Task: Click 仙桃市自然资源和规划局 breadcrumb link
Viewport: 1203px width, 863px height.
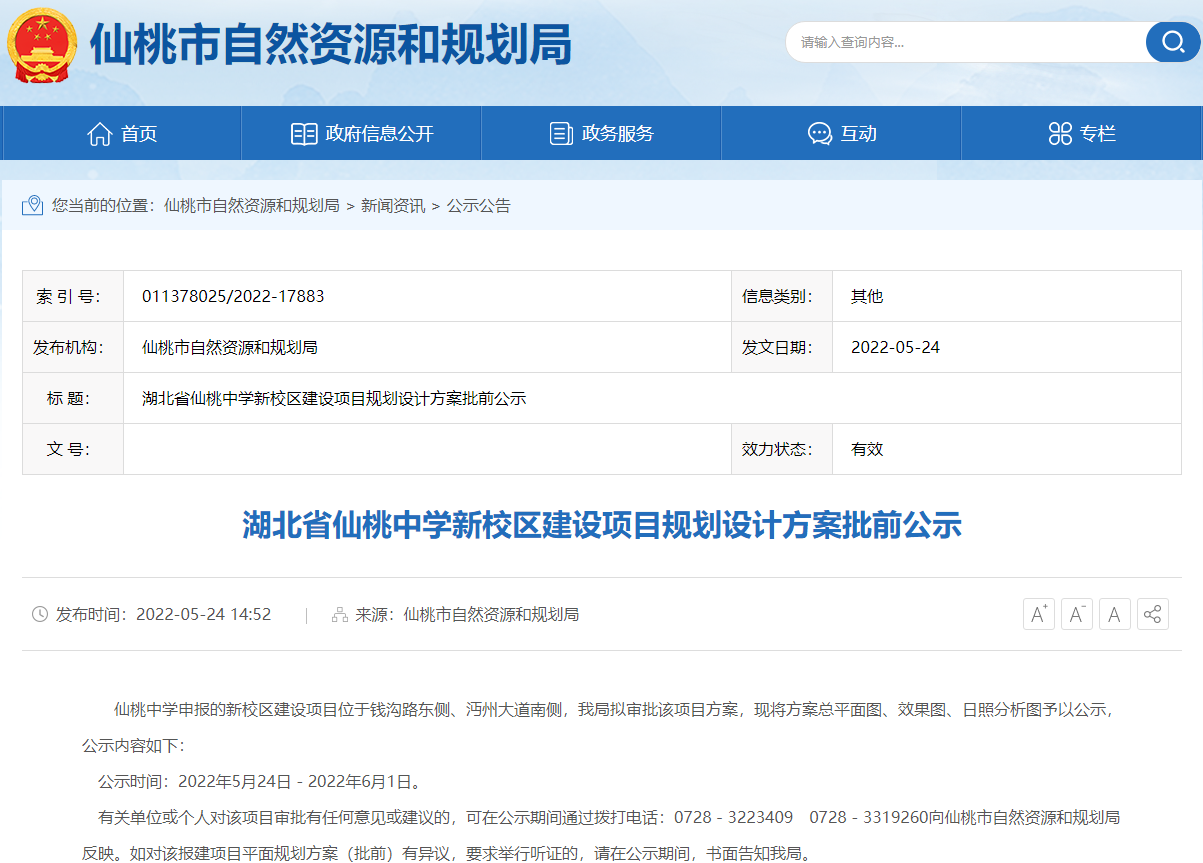Action: pyautogui.click(x=251, y=206)
